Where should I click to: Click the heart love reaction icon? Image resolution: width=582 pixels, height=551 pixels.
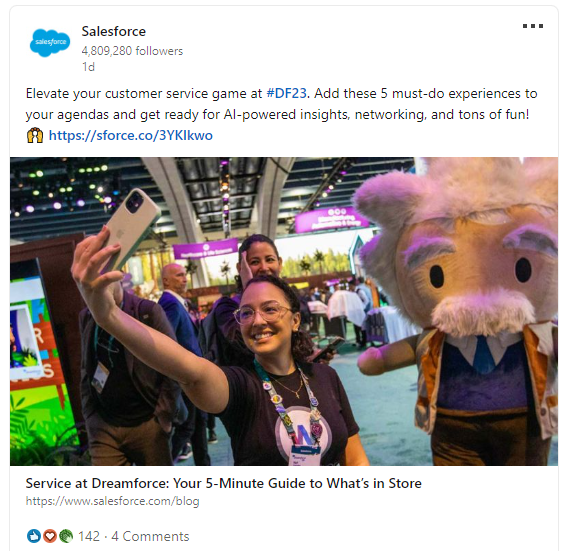point(50,536)
